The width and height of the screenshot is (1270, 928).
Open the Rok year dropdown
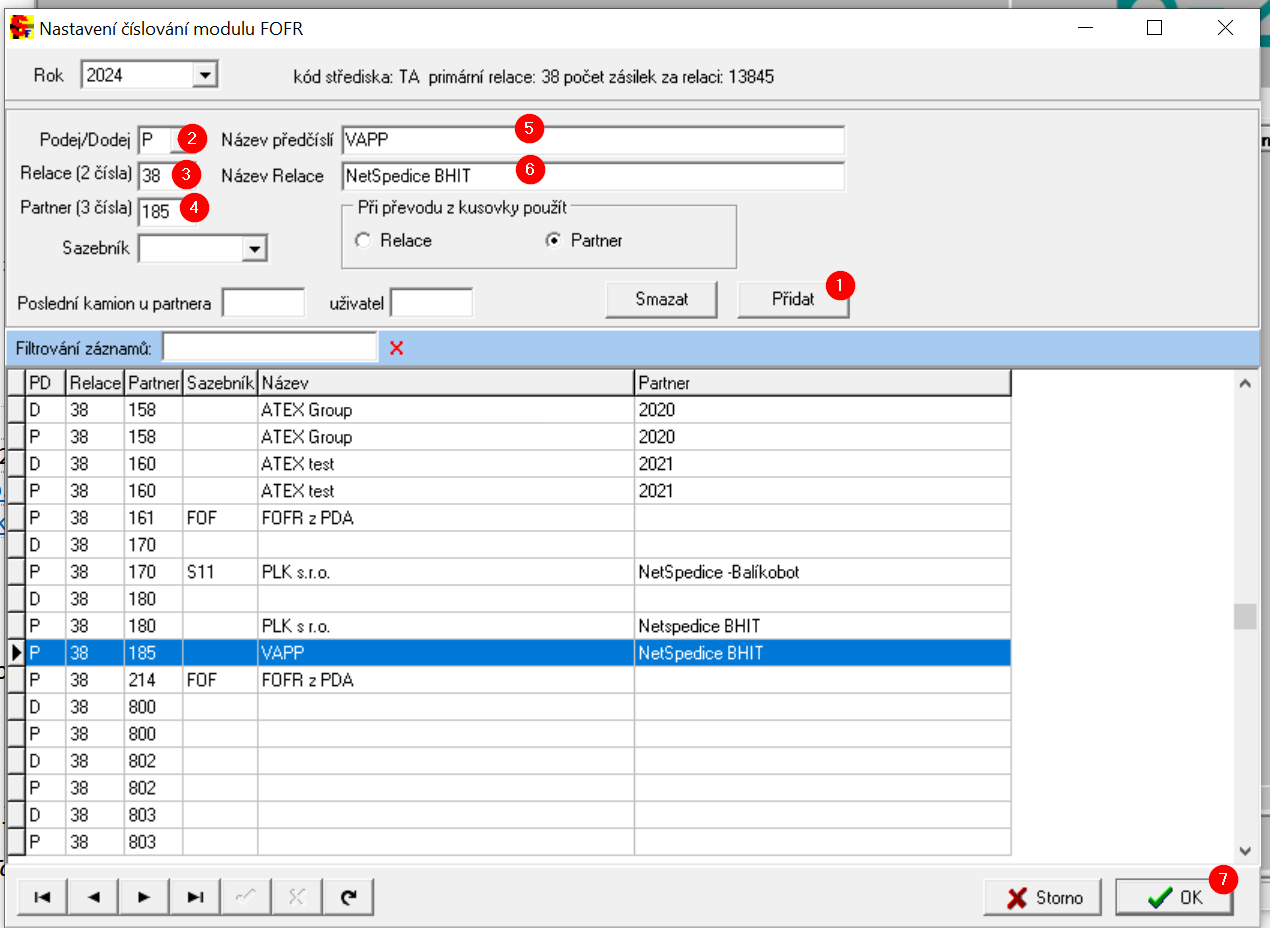(x=205, y=74)
